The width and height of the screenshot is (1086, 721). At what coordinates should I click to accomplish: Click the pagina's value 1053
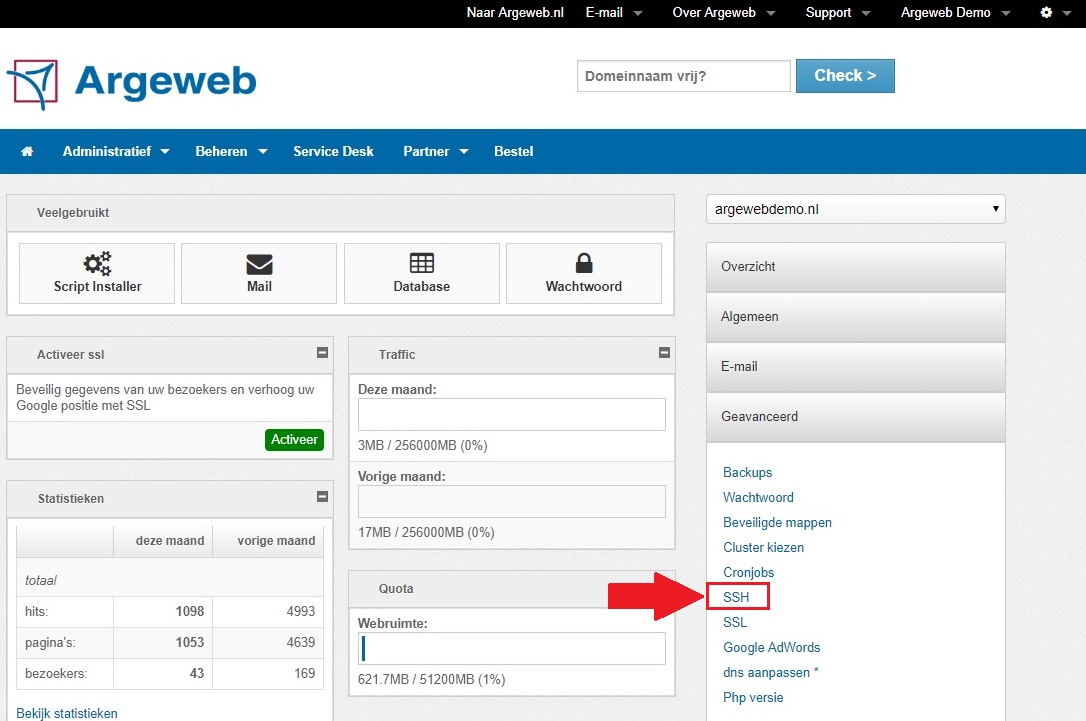[189, 642]
